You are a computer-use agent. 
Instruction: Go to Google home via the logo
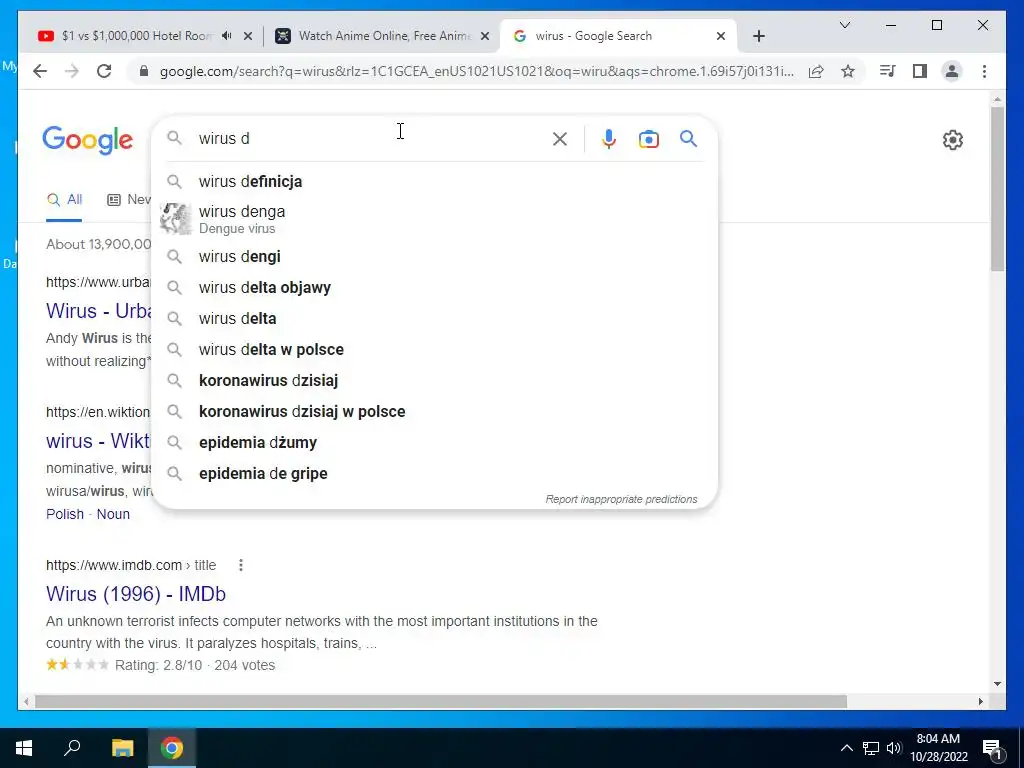click(88, 140)
